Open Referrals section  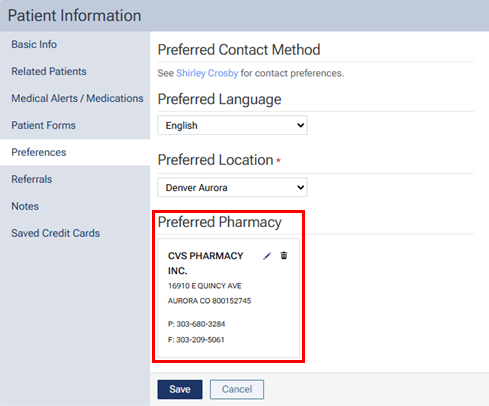(x=32, y=179)
